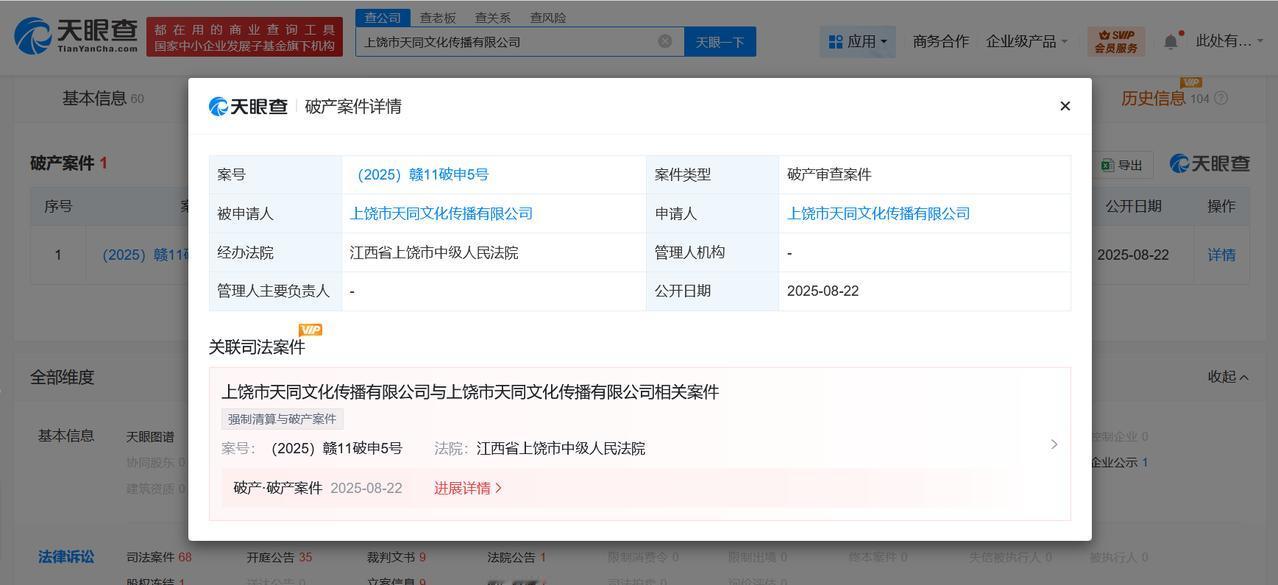Open the respondent 上饶市天同文化传播有限公司 link
1278x585 pixels.
pyautogui.click(x=441, y=213)
